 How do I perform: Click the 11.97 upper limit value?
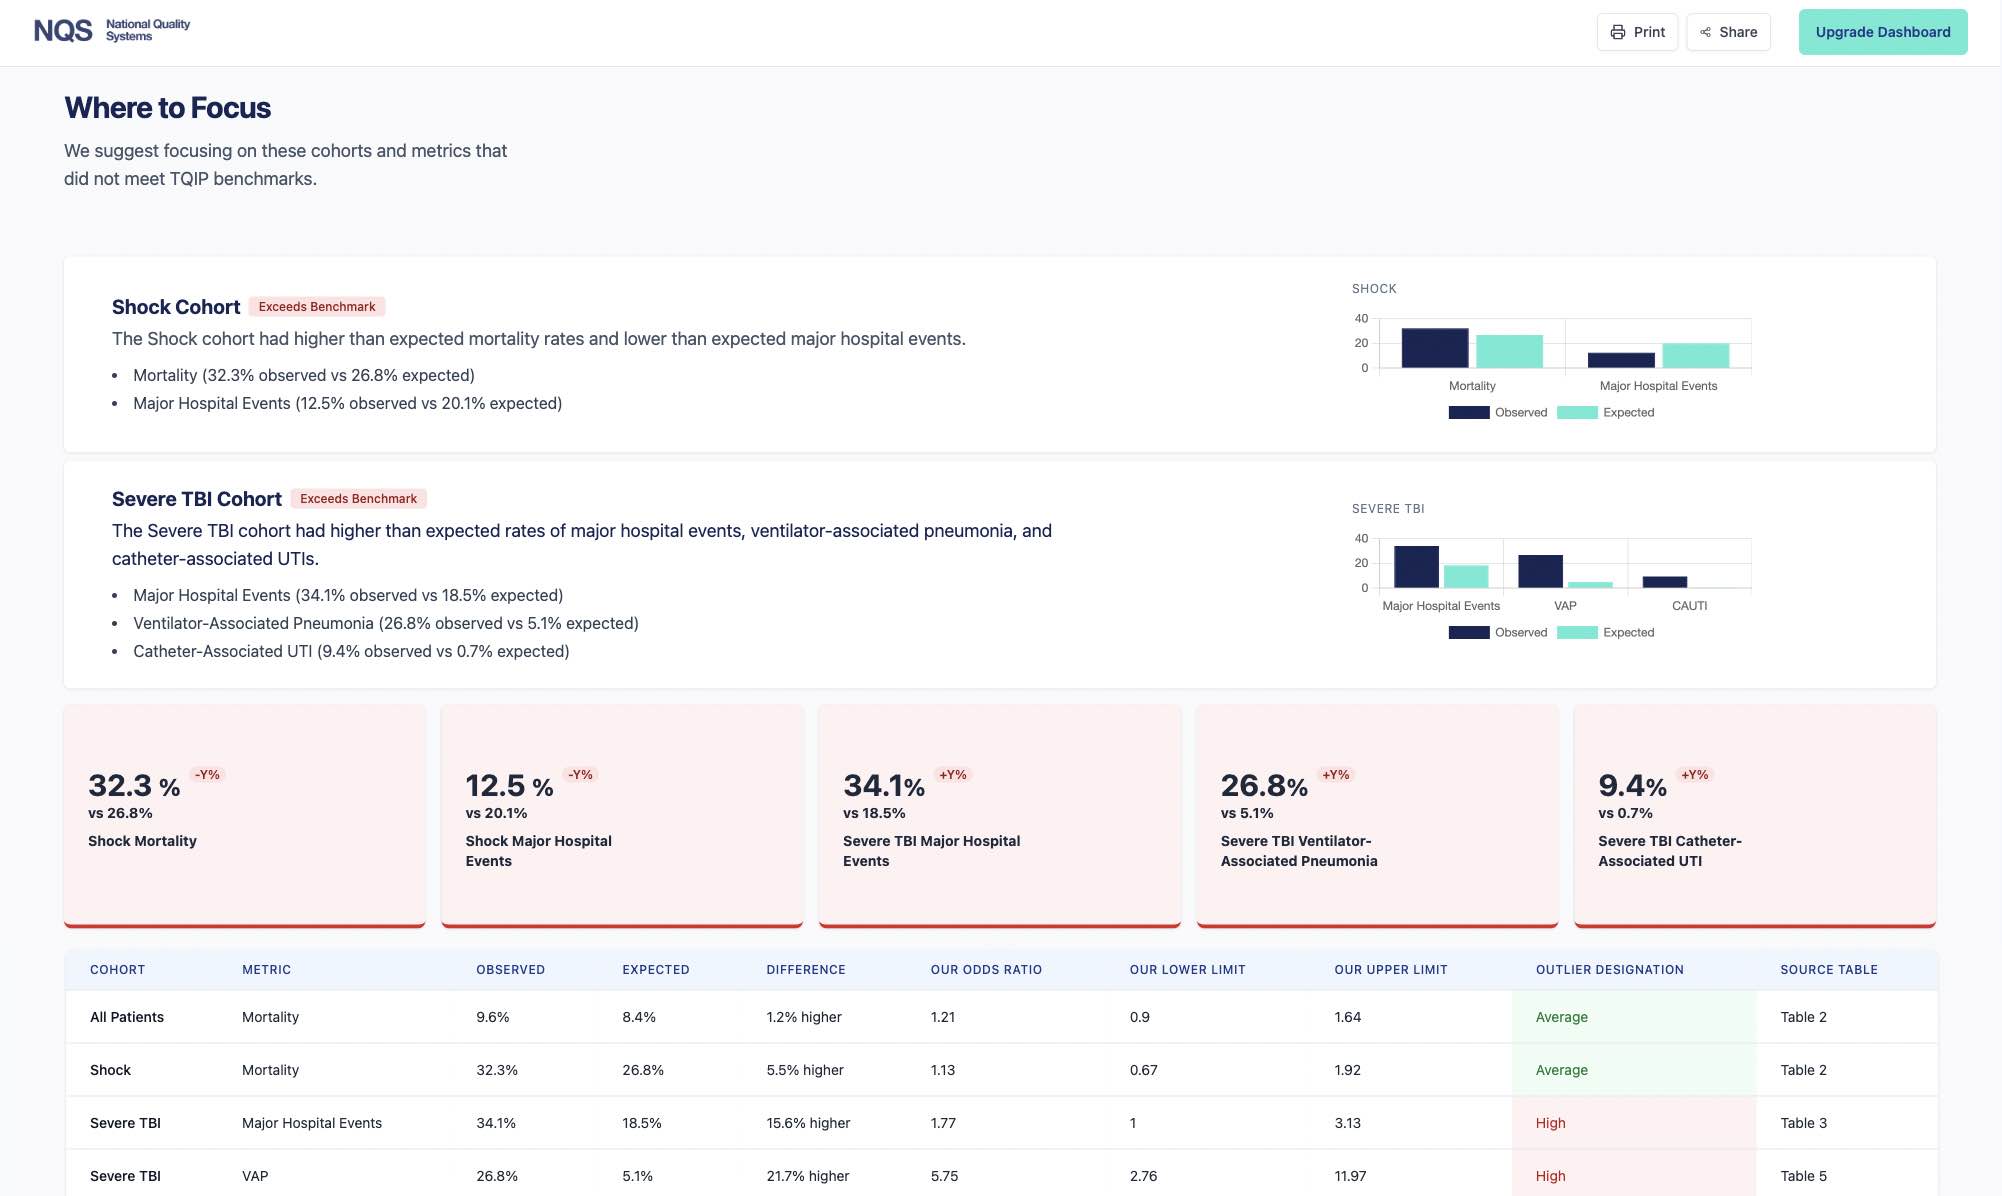click(1350, 1176)
